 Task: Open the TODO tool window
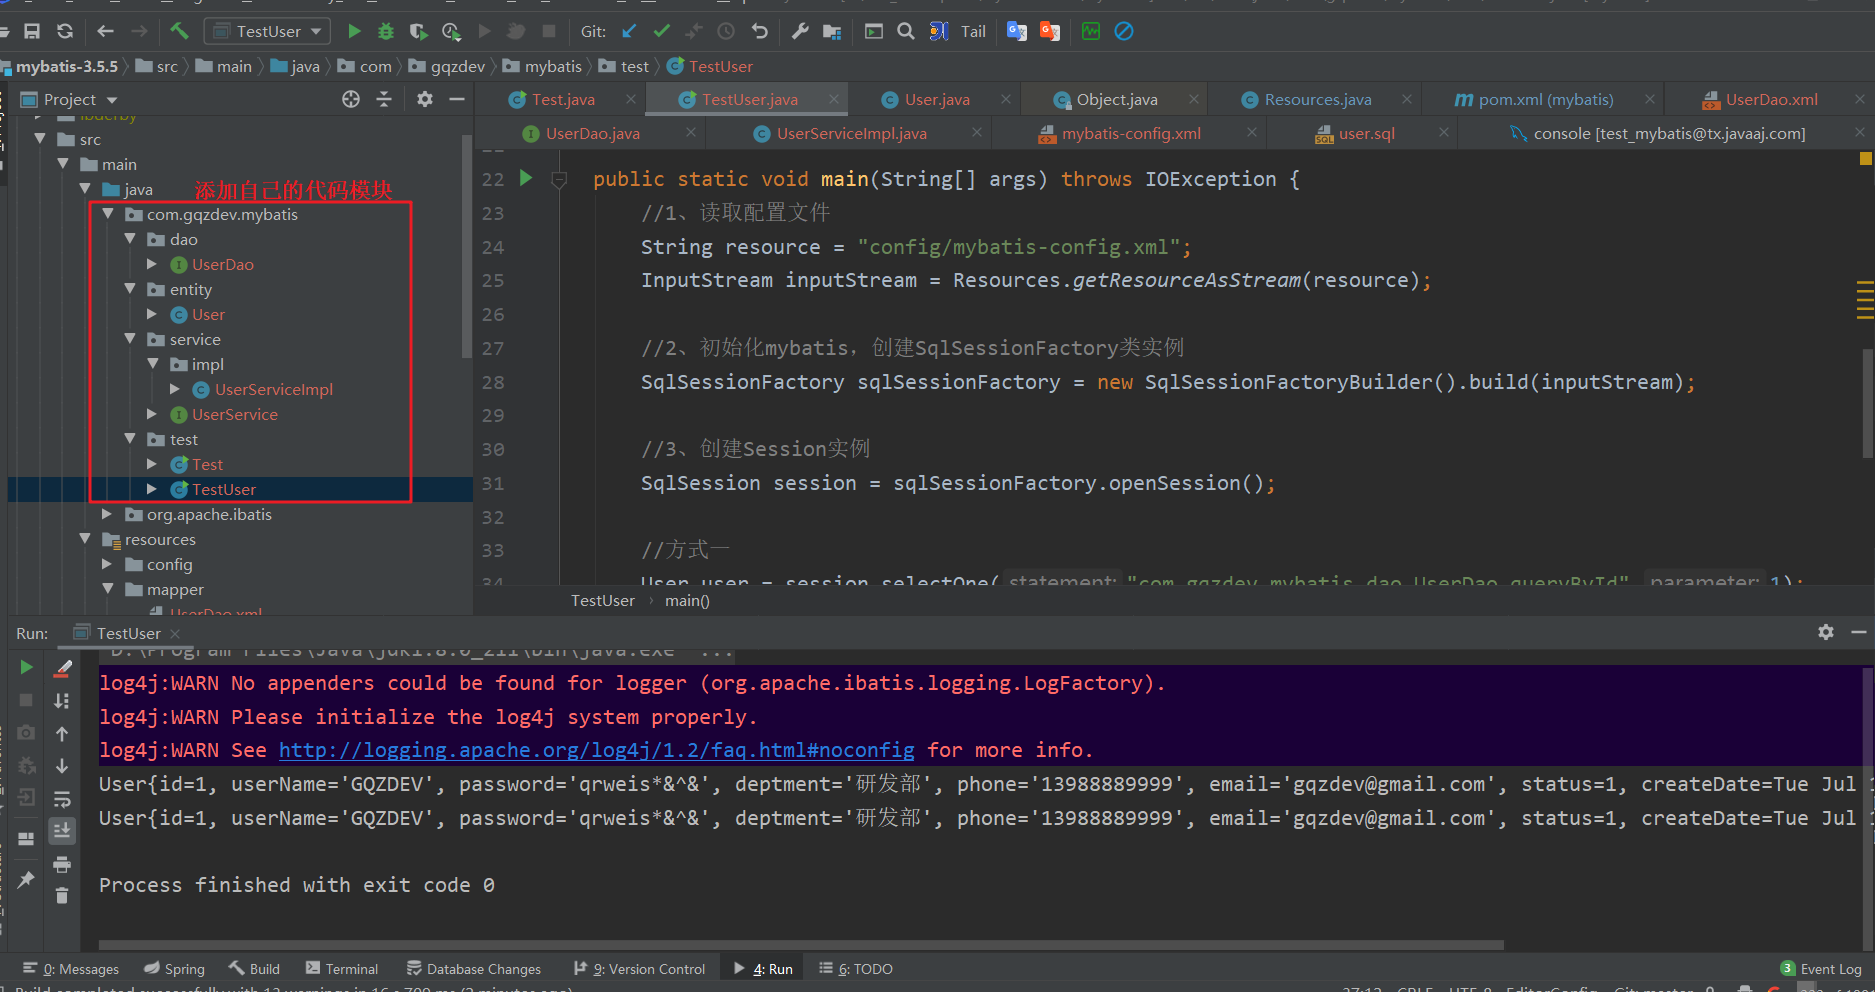[856, 968]
